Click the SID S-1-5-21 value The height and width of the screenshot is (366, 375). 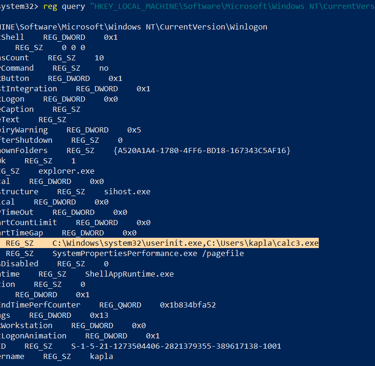176,346
